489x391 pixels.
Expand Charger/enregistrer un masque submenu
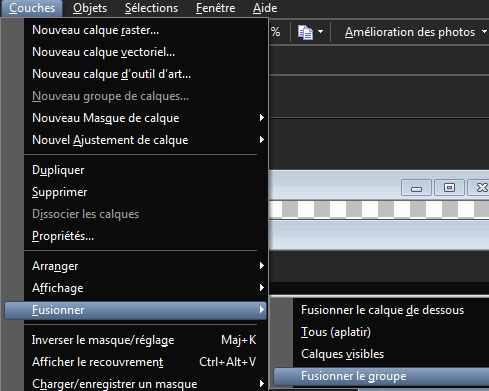point(146,383)
